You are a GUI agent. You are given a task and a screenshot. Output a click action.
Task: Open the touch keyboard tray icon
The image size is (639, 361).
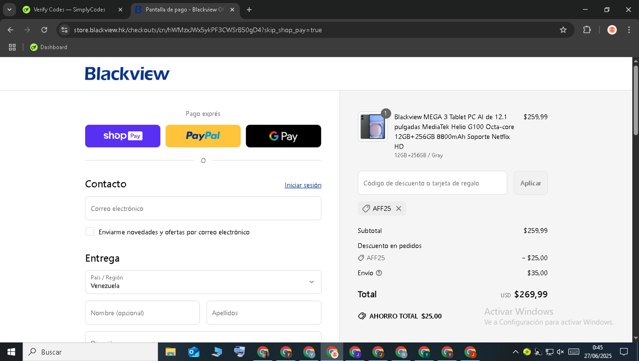(574, 352)
